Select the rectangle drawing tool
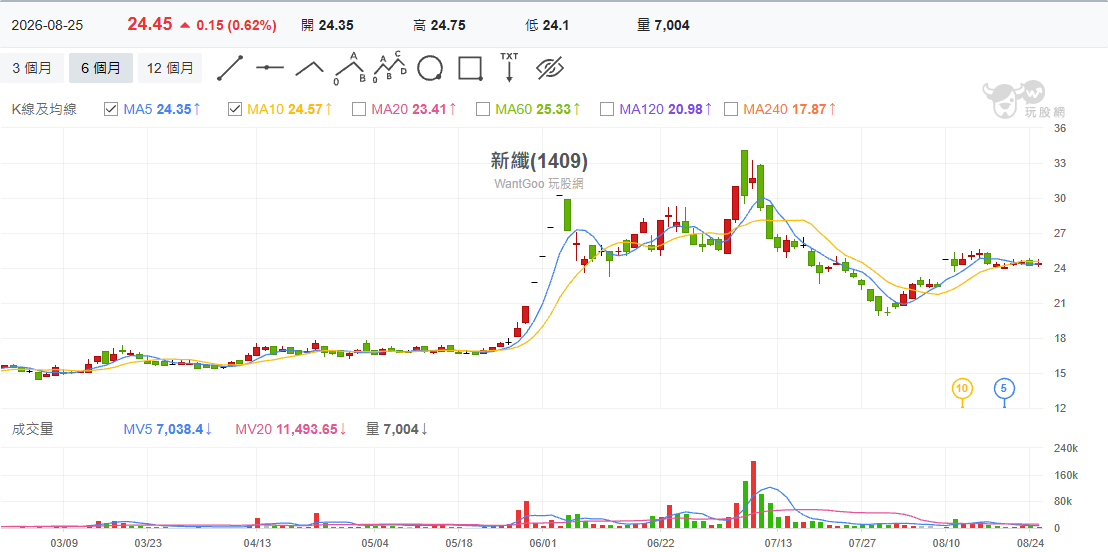1108x552 pixels. [470, 68]
